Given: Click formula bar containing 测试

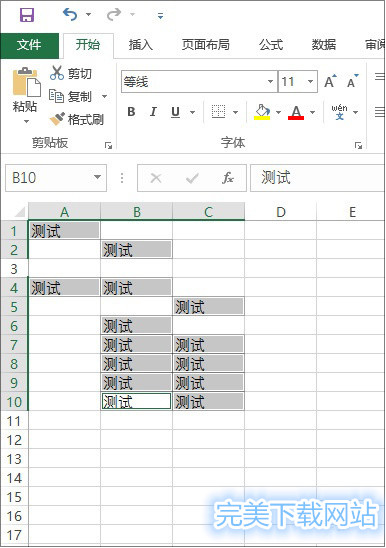Looking at the screenshot, I should (x=317, y=178).
